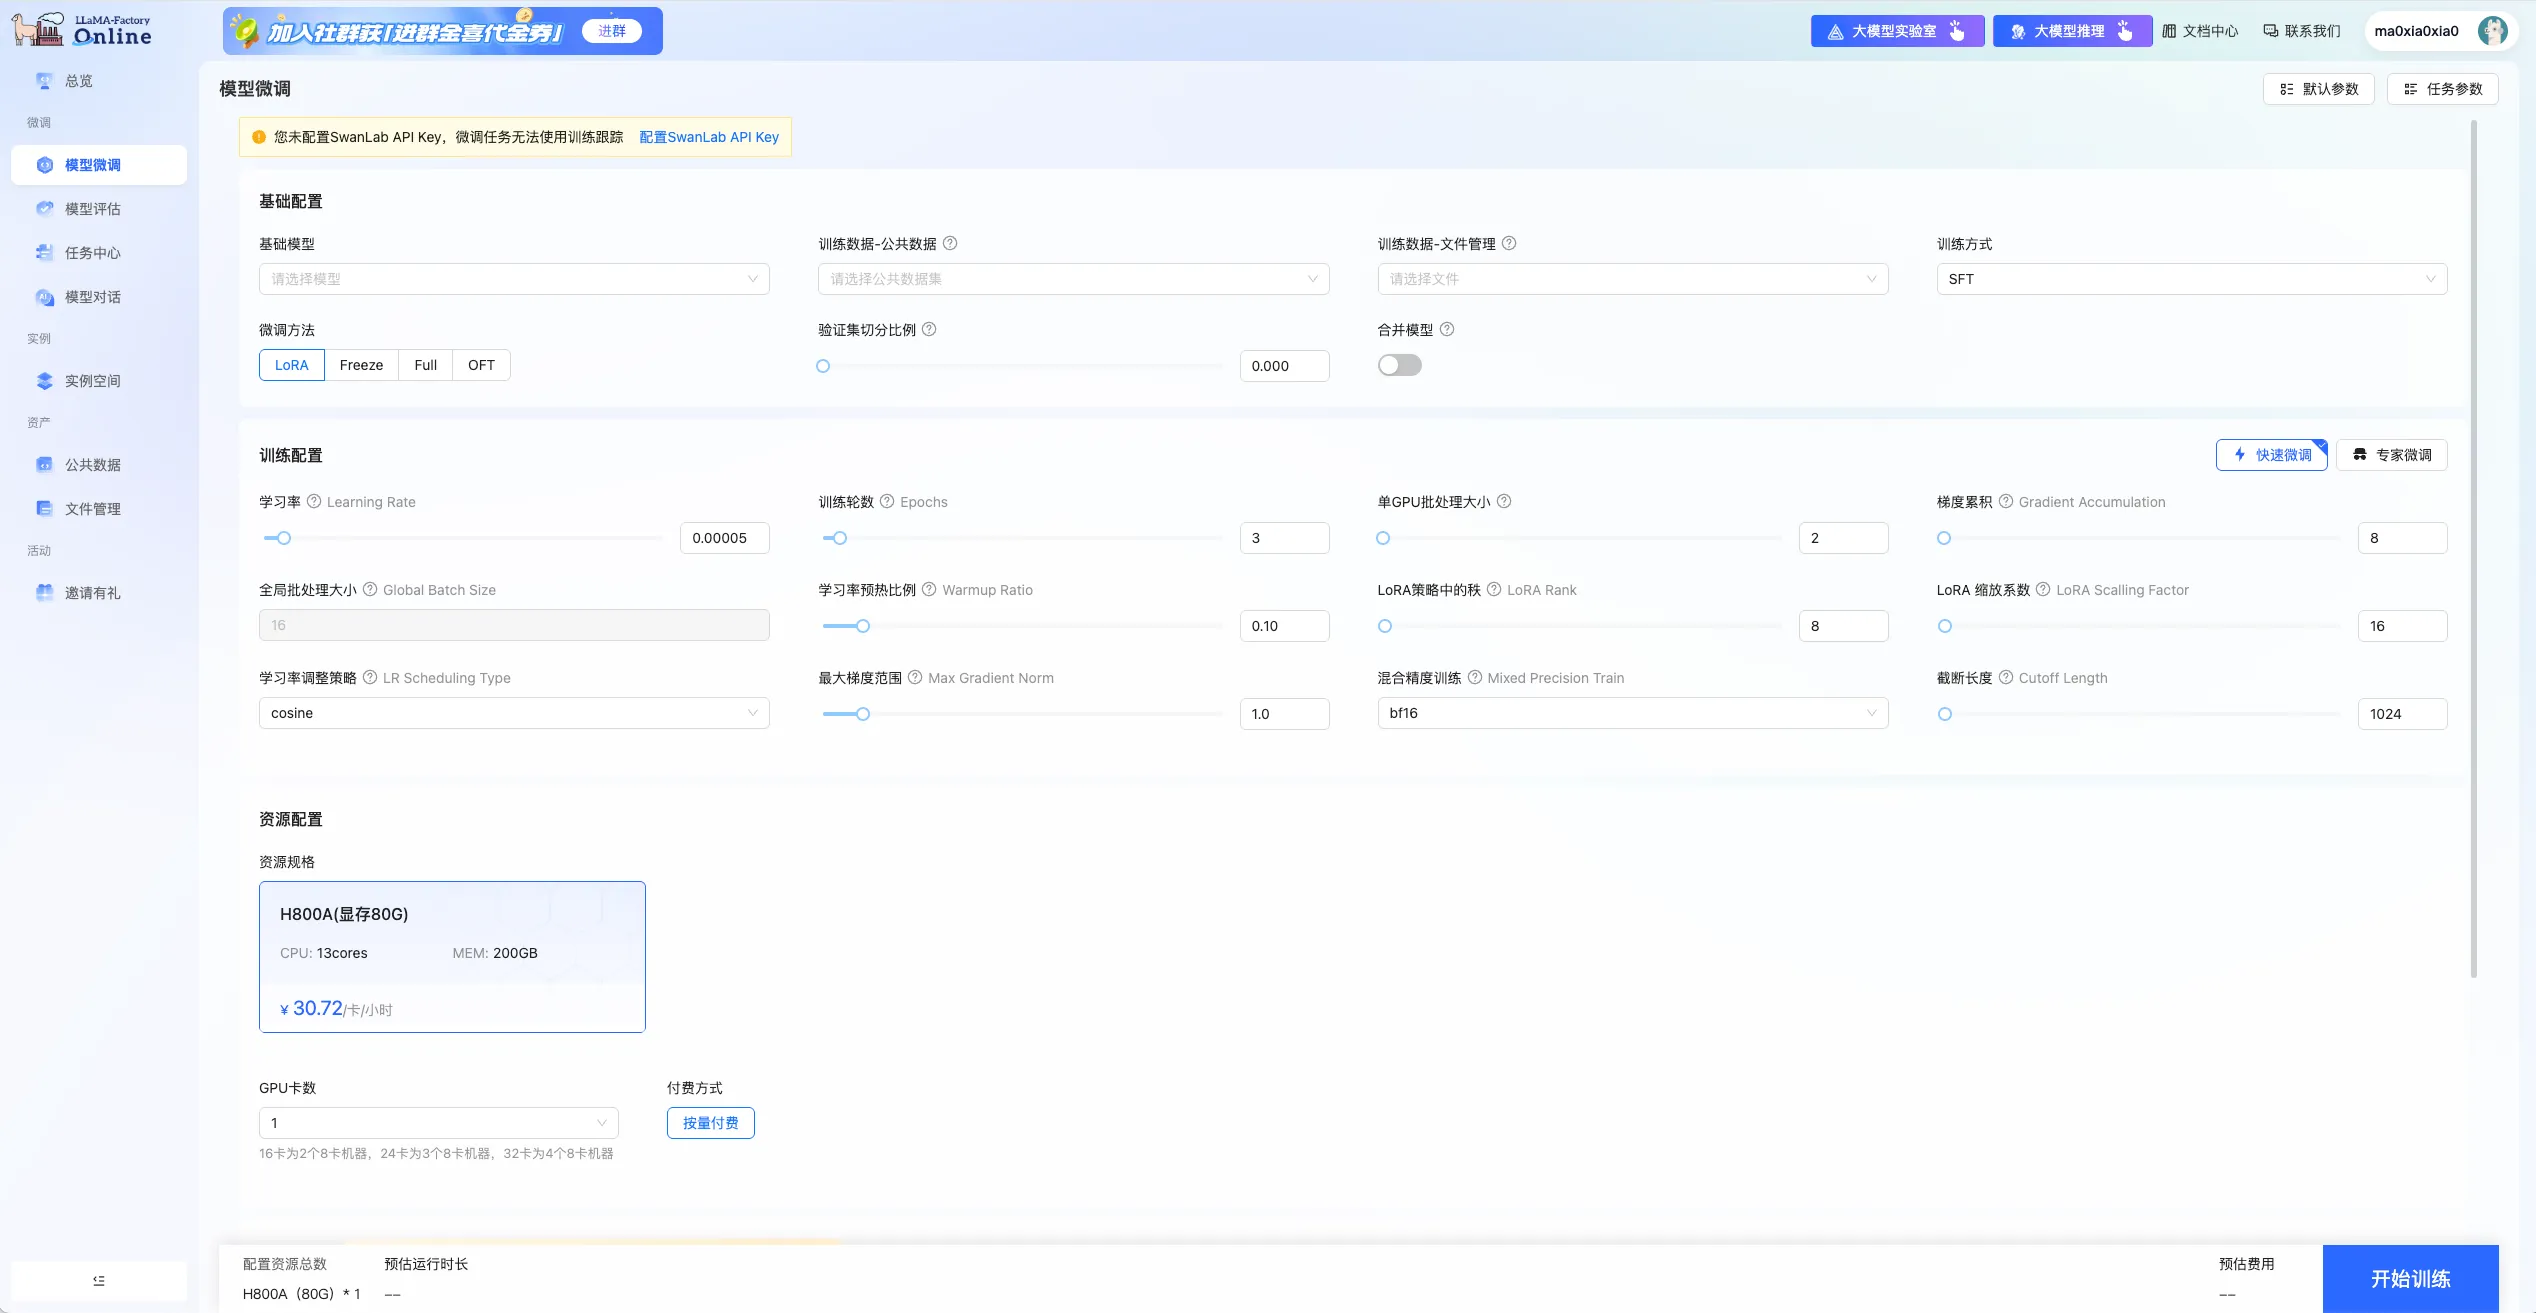Open the cosine LR scheduling dropdown
The image size is (2536, 1313).
pyautogui.click(x=513, y=713)
